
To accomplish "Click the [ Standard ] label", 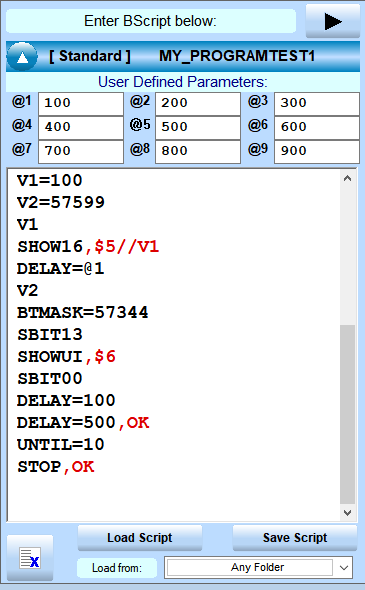I will [90, 56].
